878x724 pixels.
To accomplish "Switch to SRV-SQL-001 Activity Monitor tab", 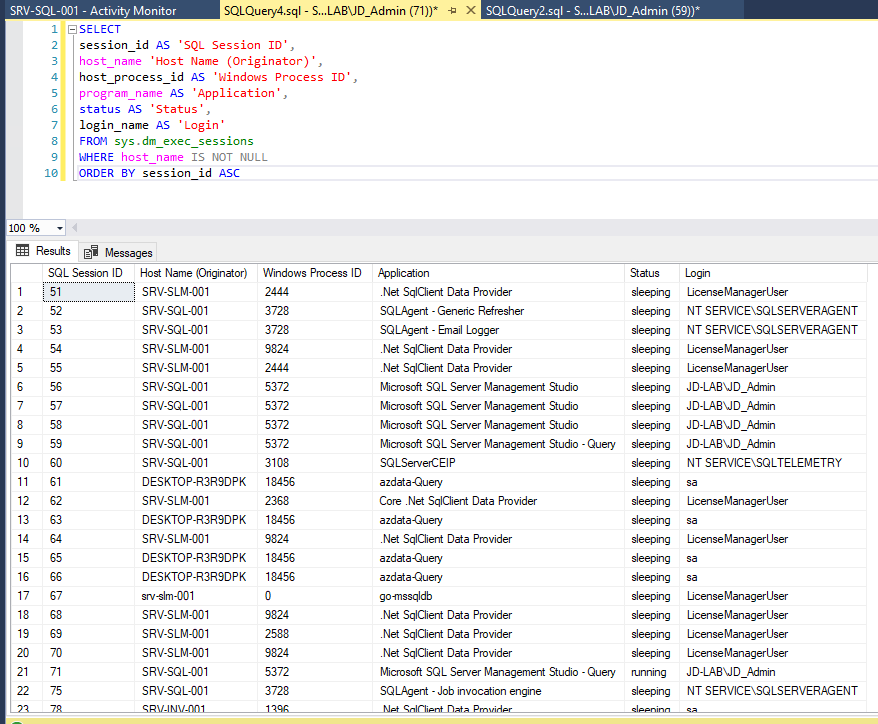I will point(92,10).
